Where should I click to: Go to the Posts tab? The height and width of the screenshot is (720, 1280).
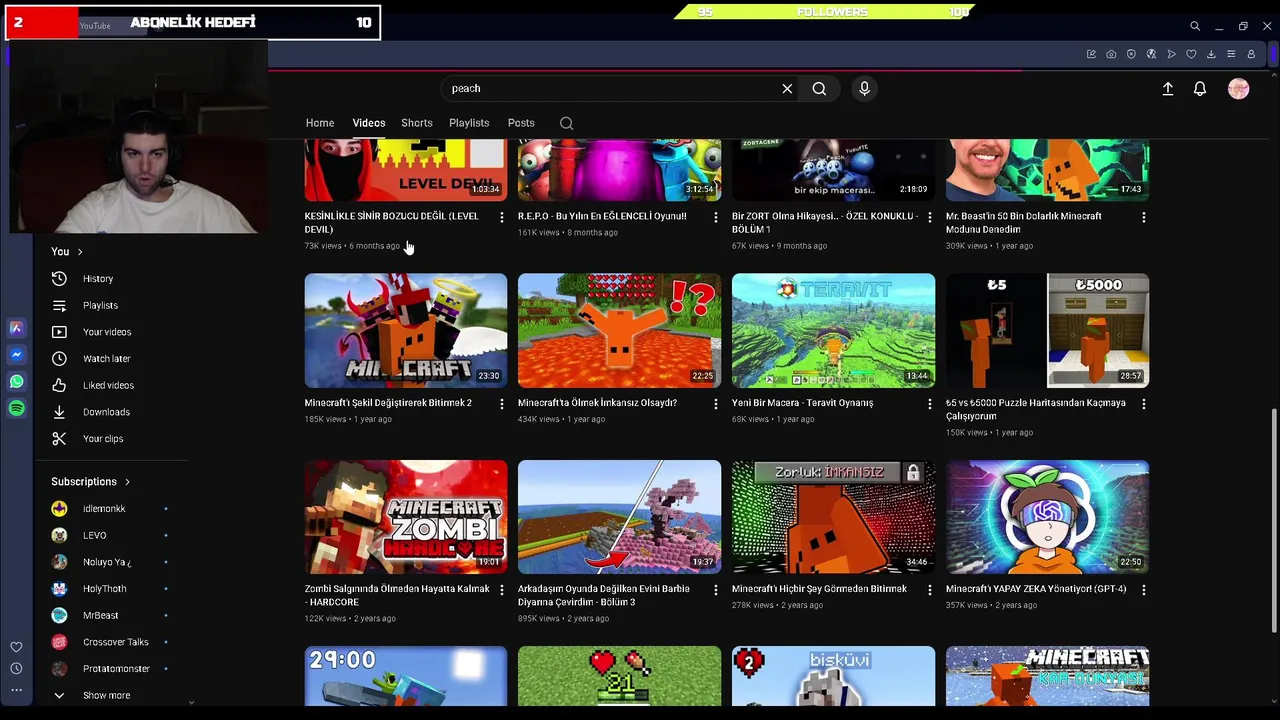[x=521, y=123]
